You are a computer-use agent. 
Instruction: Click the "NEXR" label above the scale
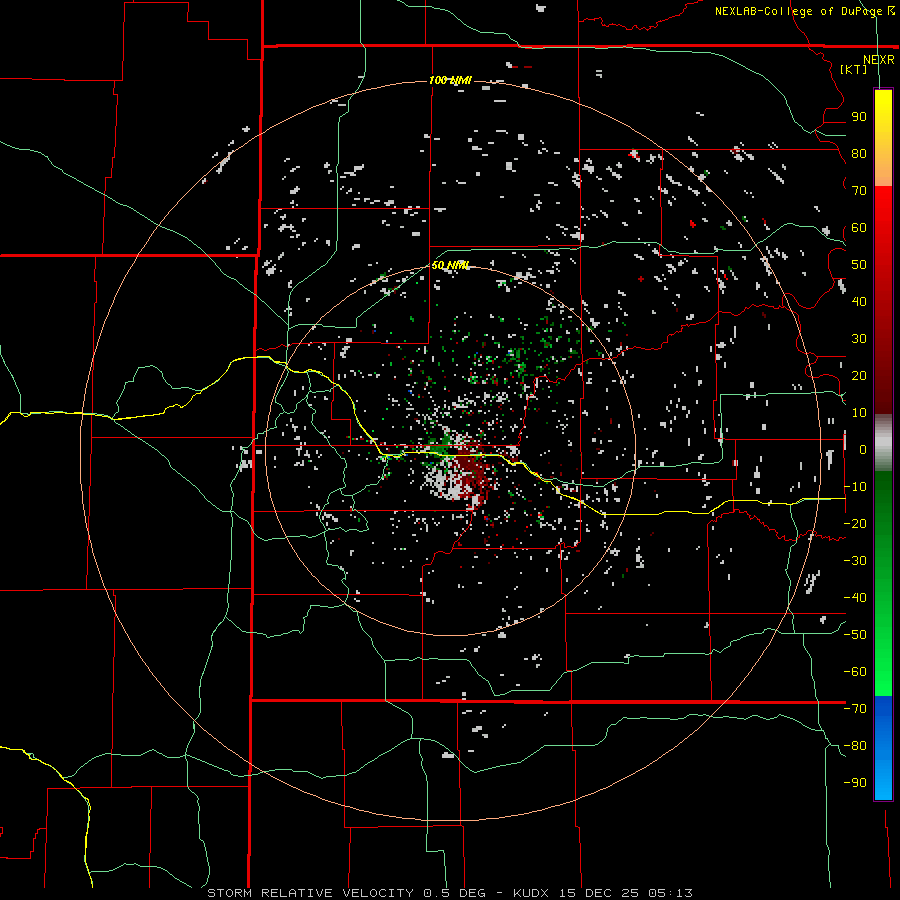[x=879, y=60]
